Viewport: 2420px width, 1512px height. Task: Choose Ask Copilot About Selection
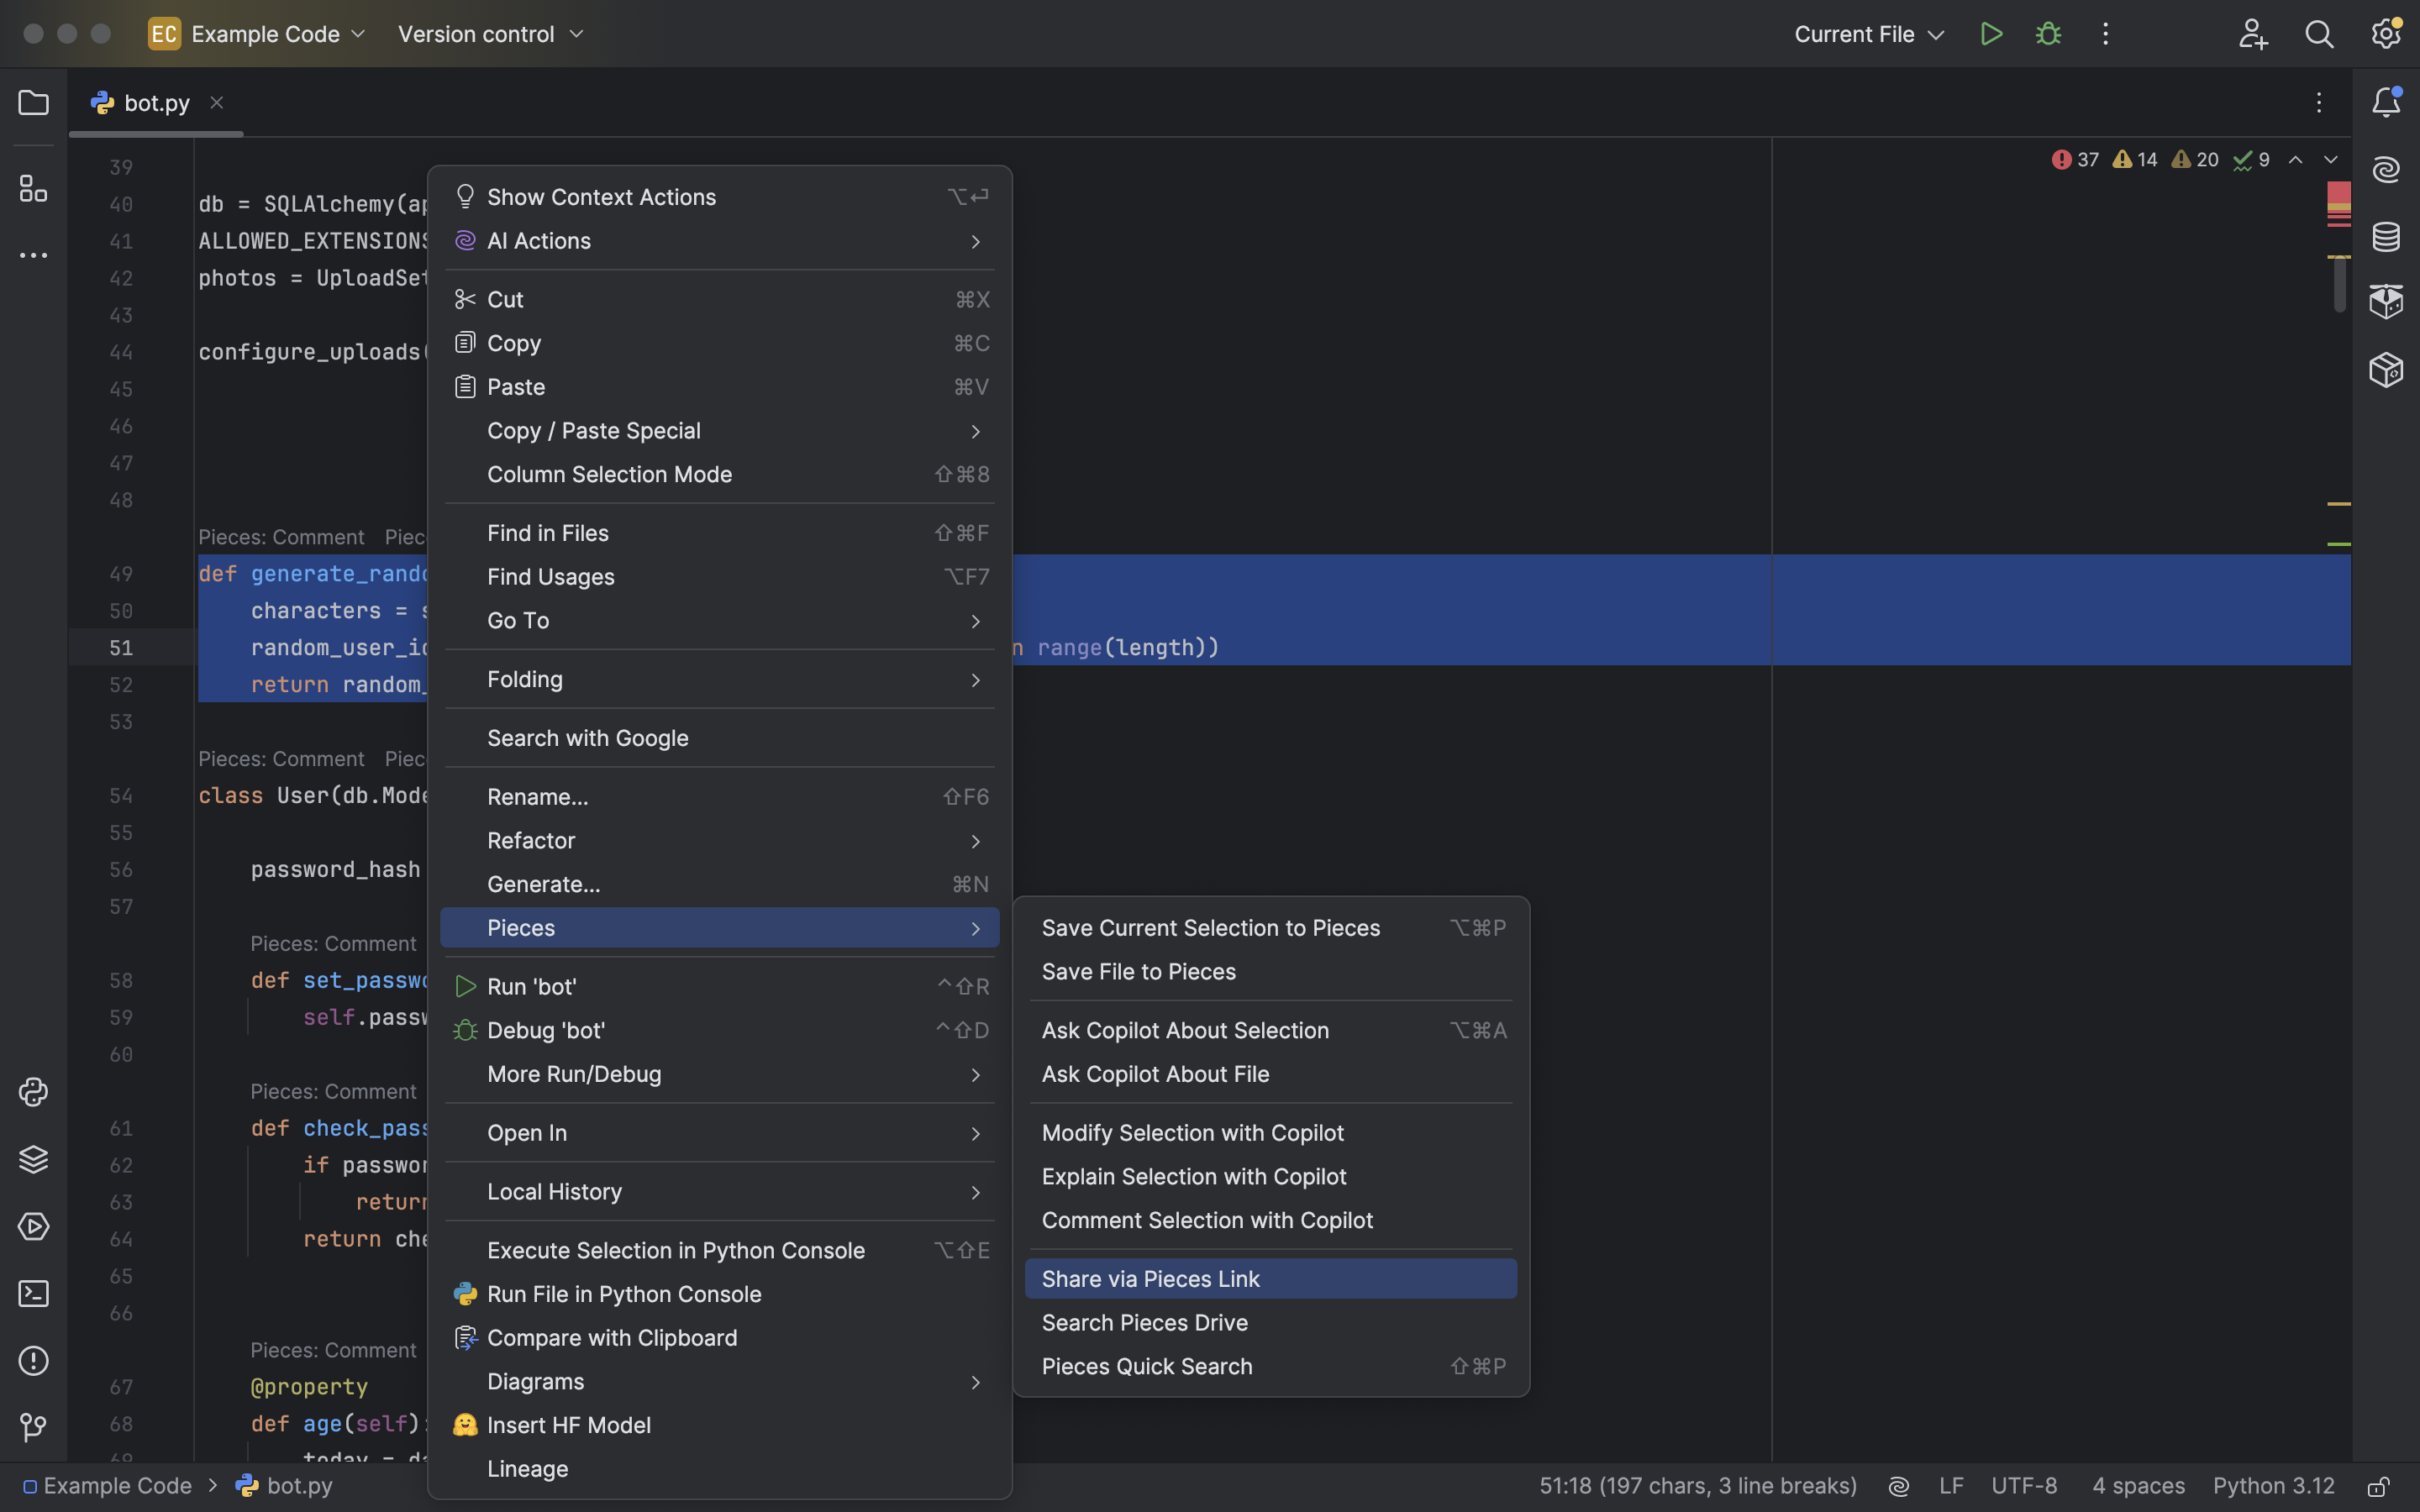(x=1270, y=1031)
